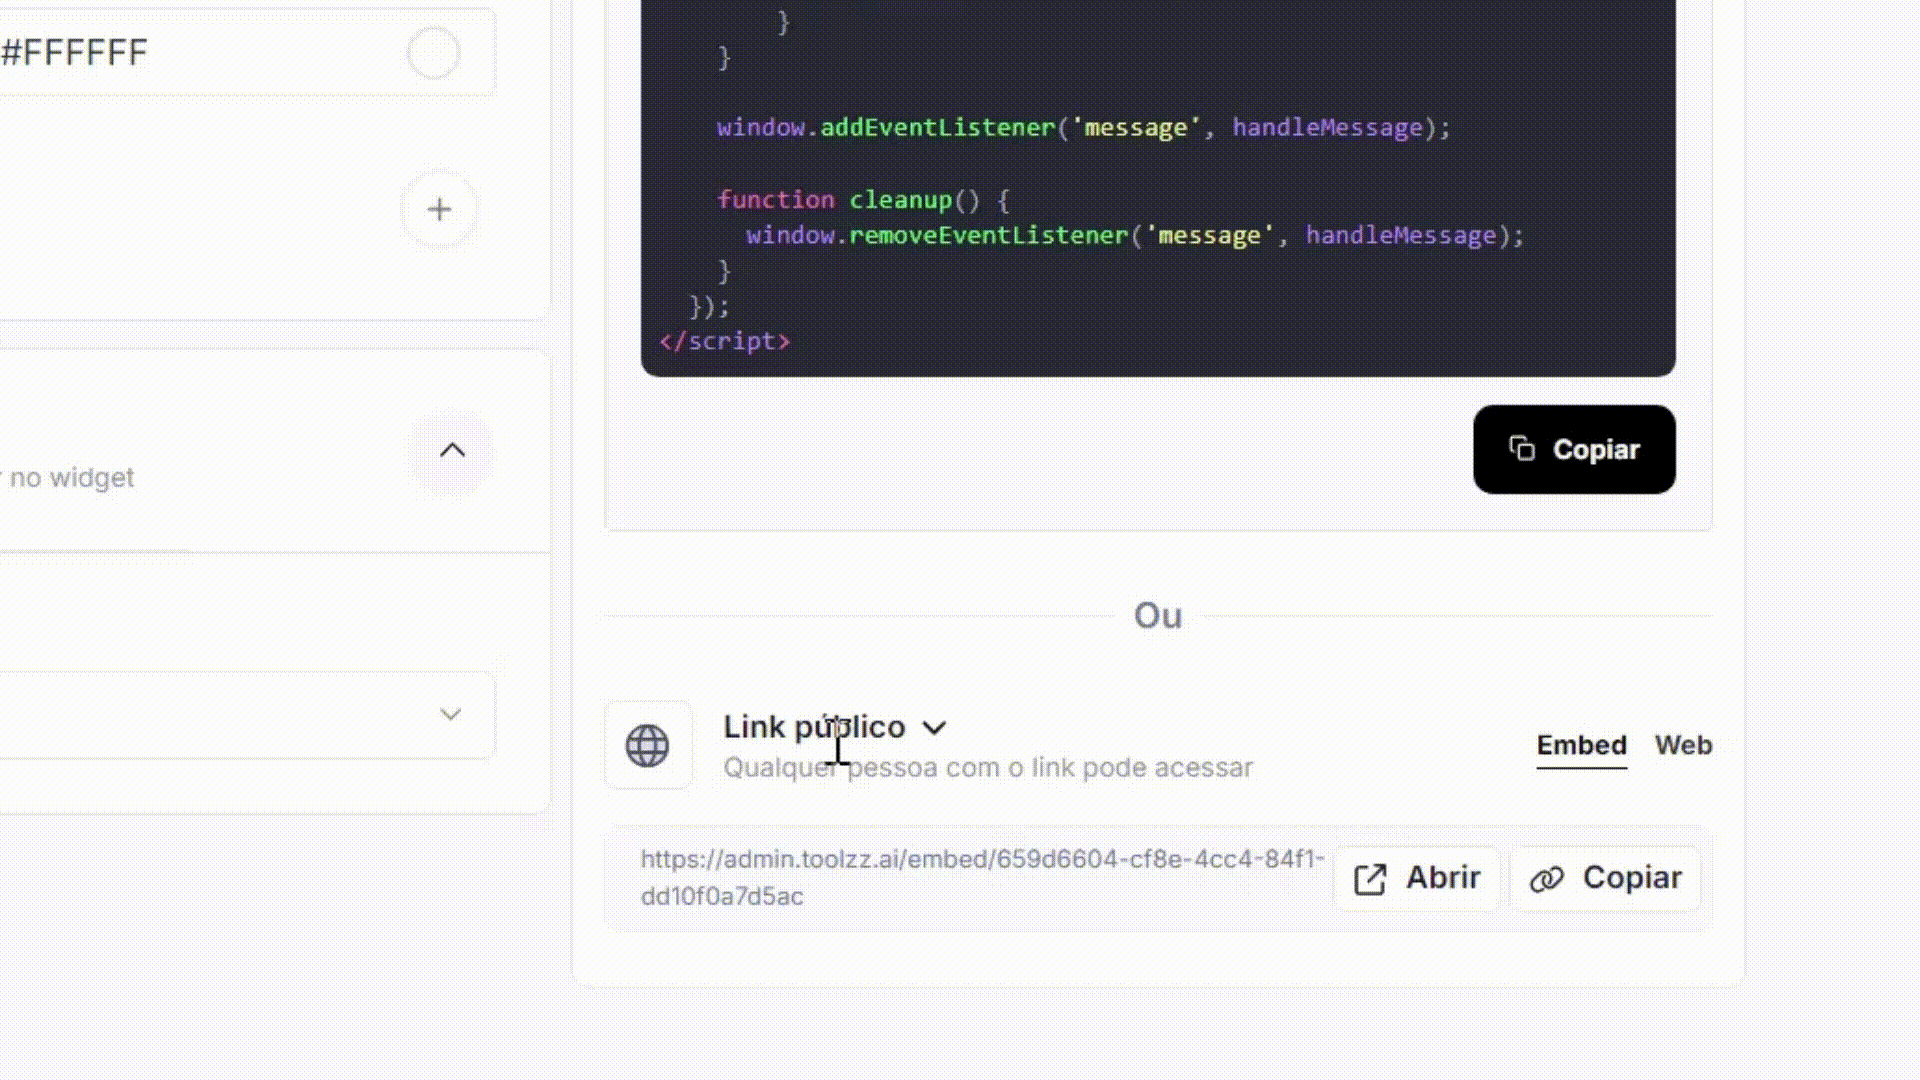Click the plus icon to add a new item

tap(438, 209)
